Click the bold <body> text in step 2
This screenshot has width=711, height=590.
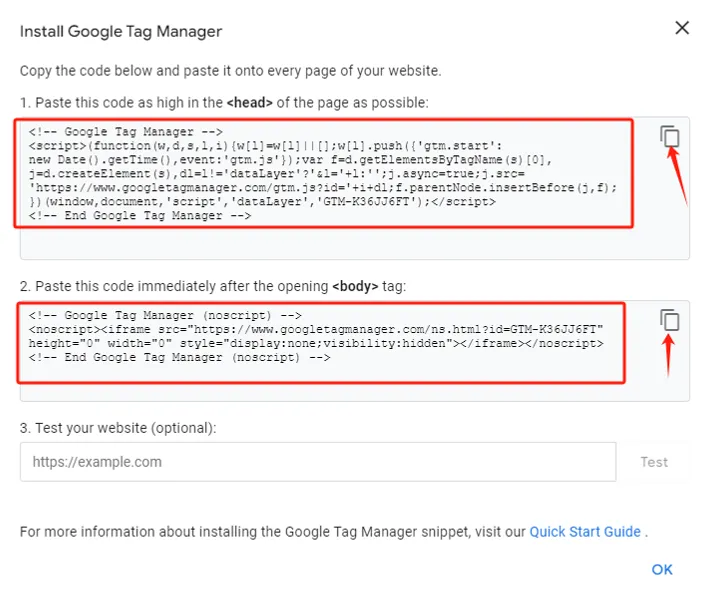click(x=355, y=286)
